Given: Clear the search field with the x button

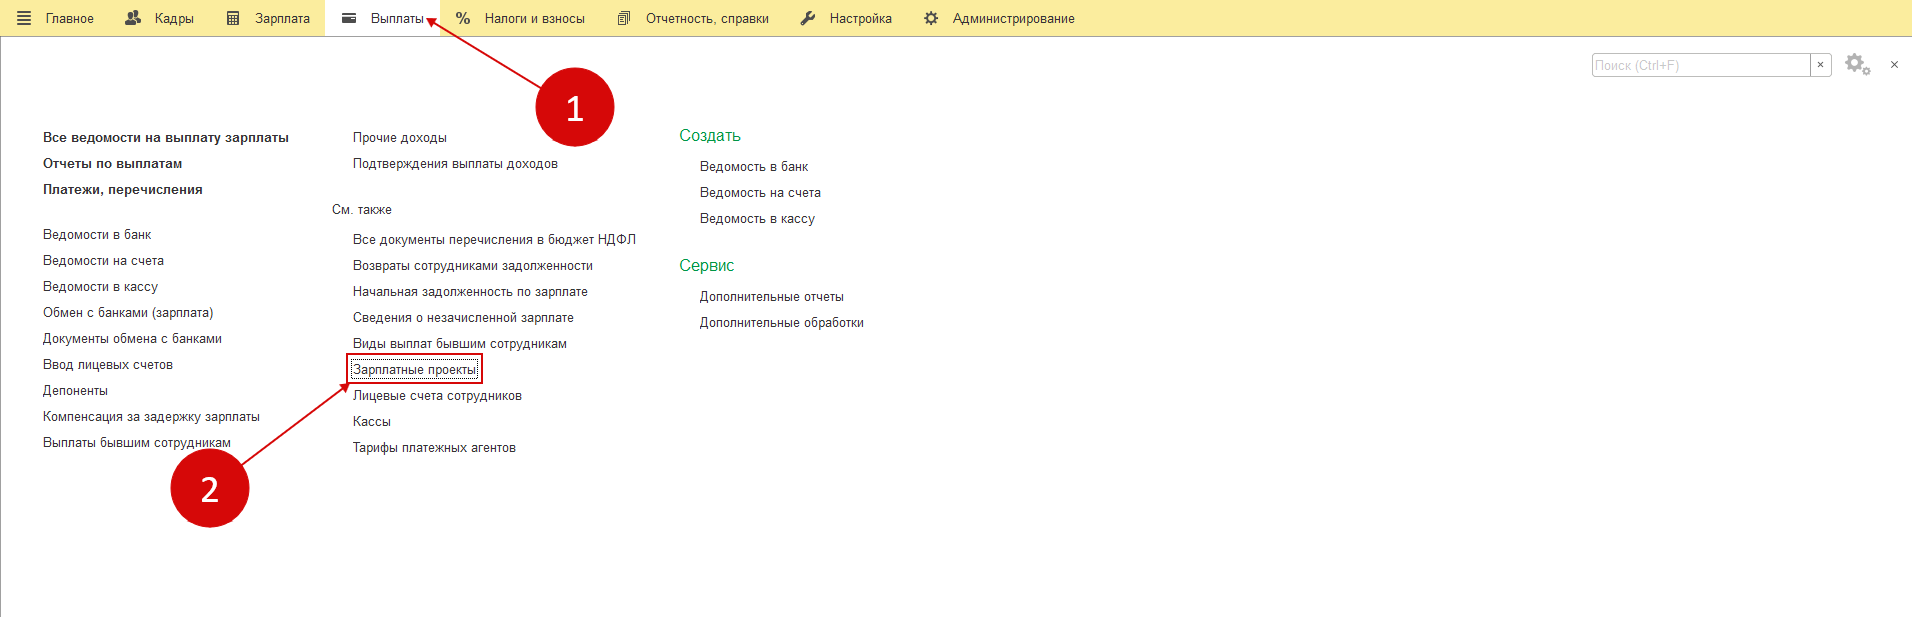Looking at the screenshot, I should [1820, 65].
